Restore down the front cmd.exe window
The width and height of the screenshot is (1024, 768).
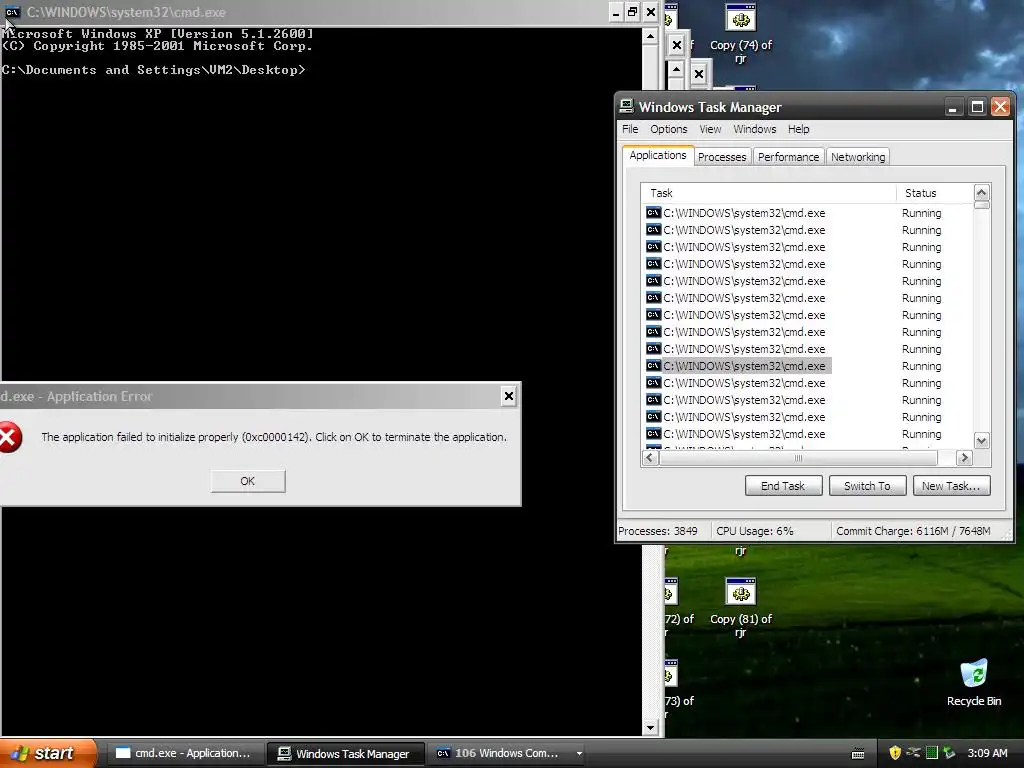(632, 12)
